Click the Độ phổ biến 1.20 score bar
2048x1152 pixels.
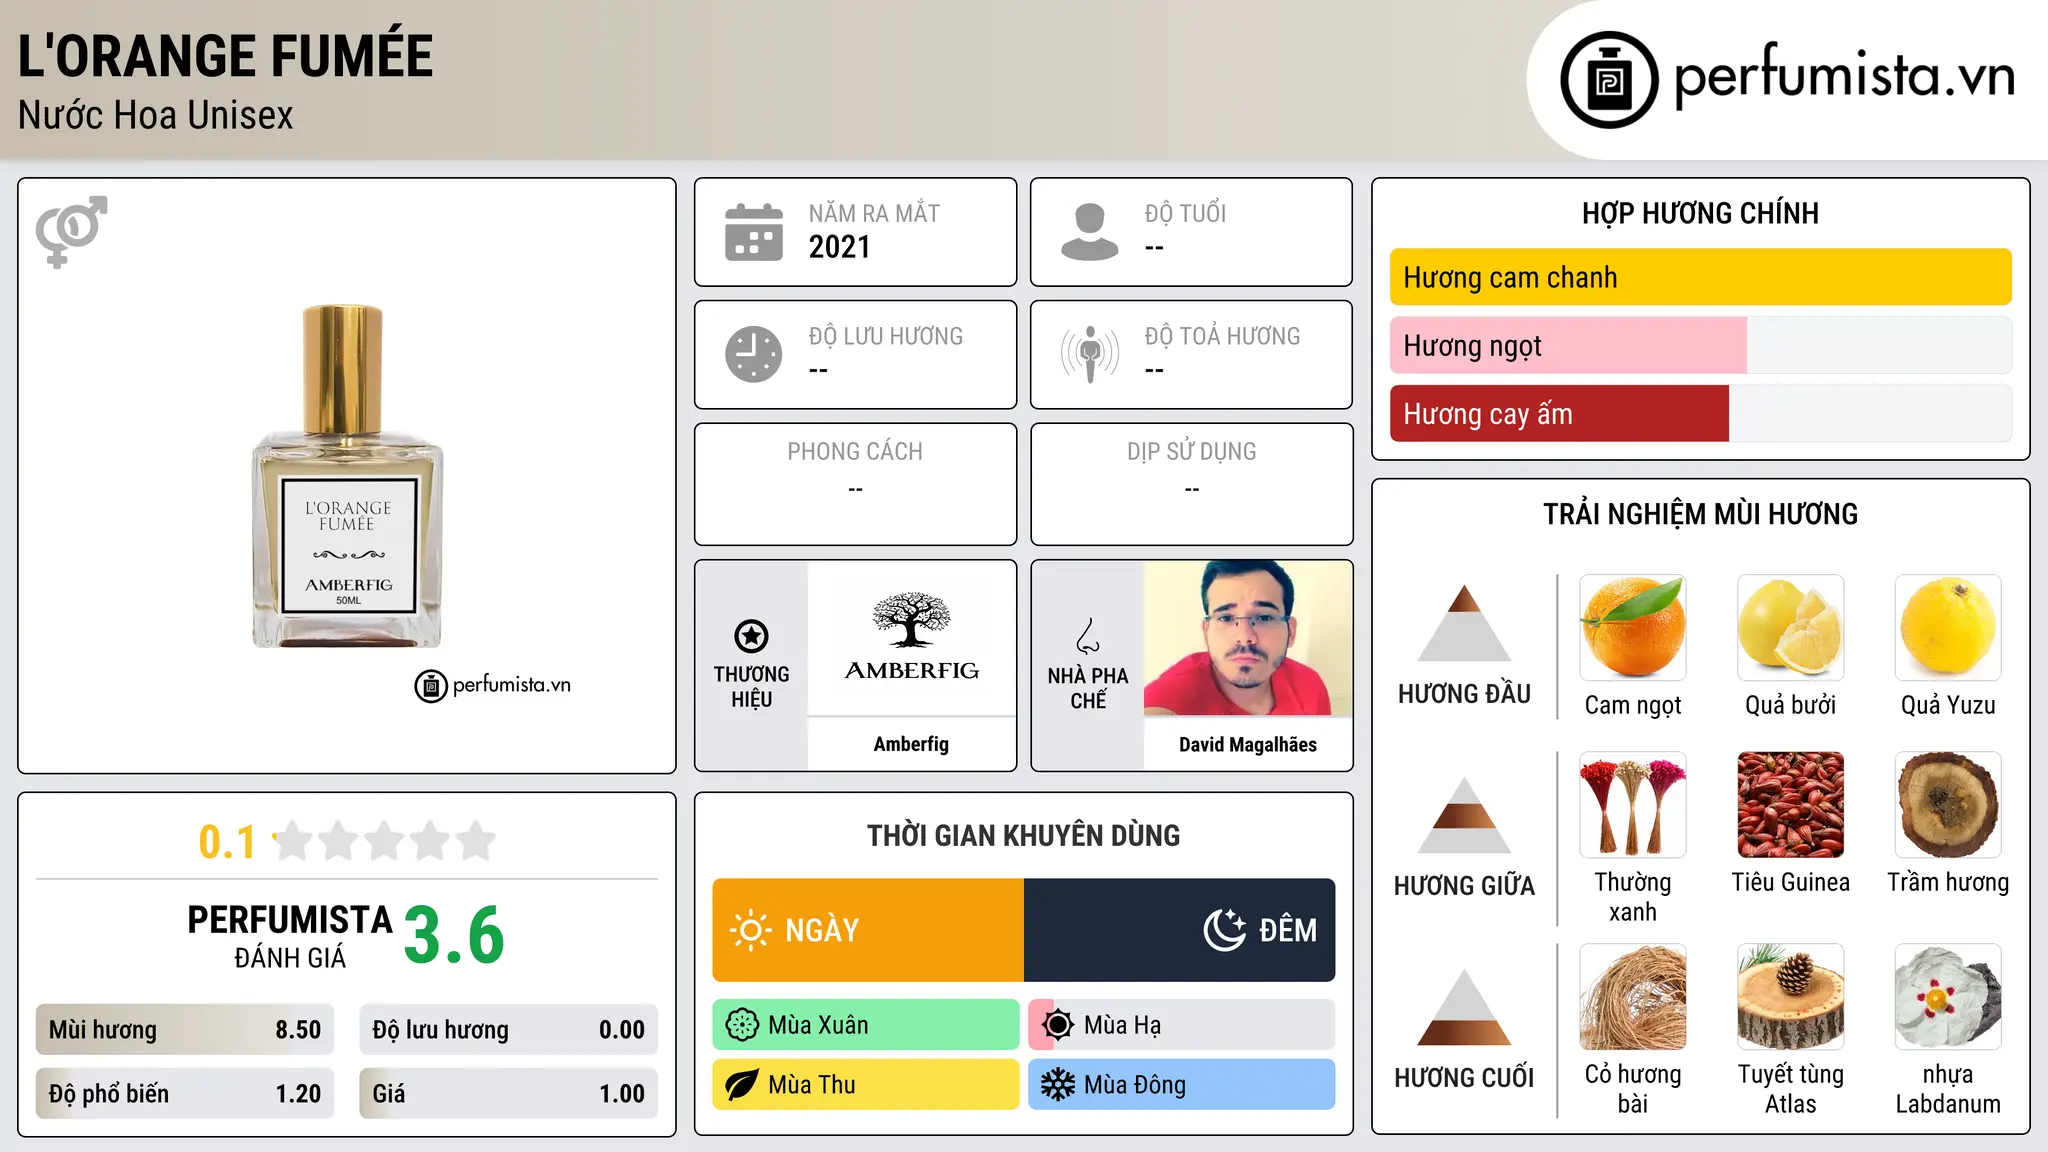[x=185, y=1094]
